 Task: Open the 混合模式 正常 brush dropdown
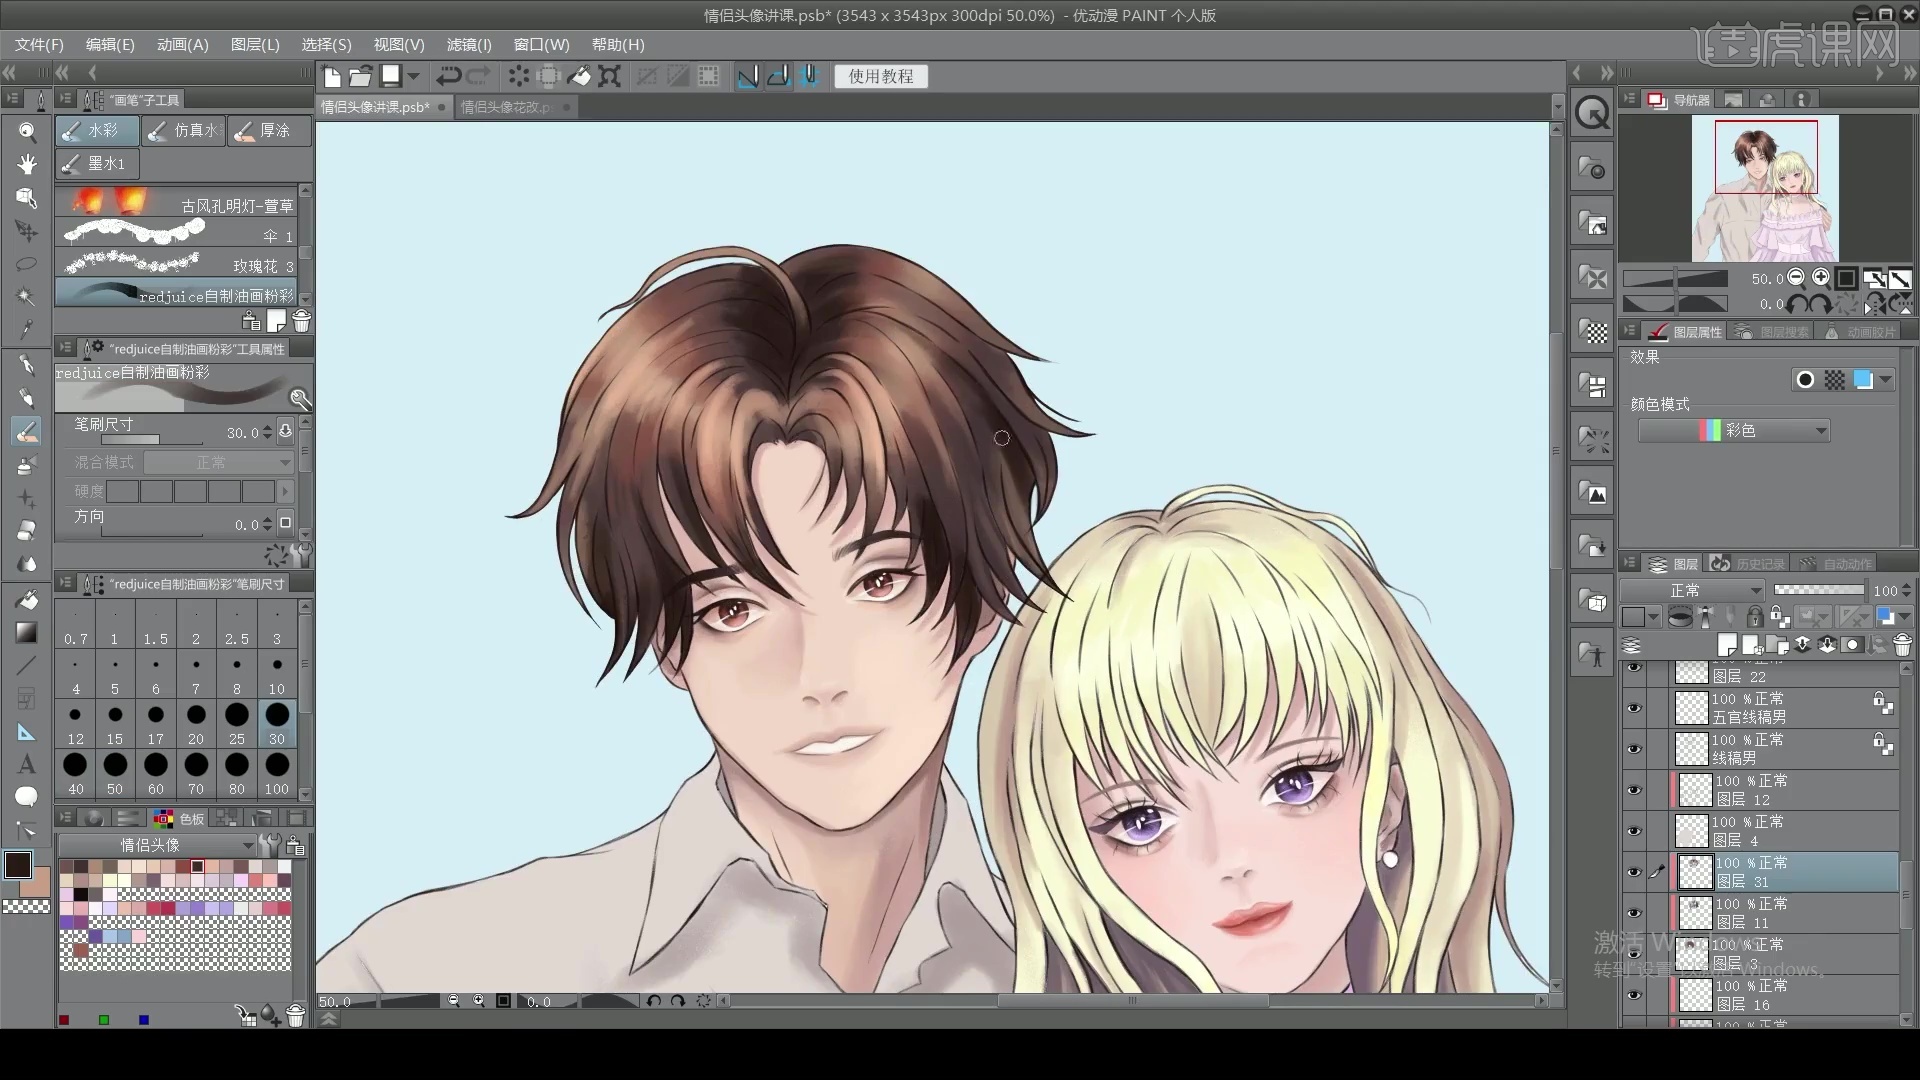[218, 463]
